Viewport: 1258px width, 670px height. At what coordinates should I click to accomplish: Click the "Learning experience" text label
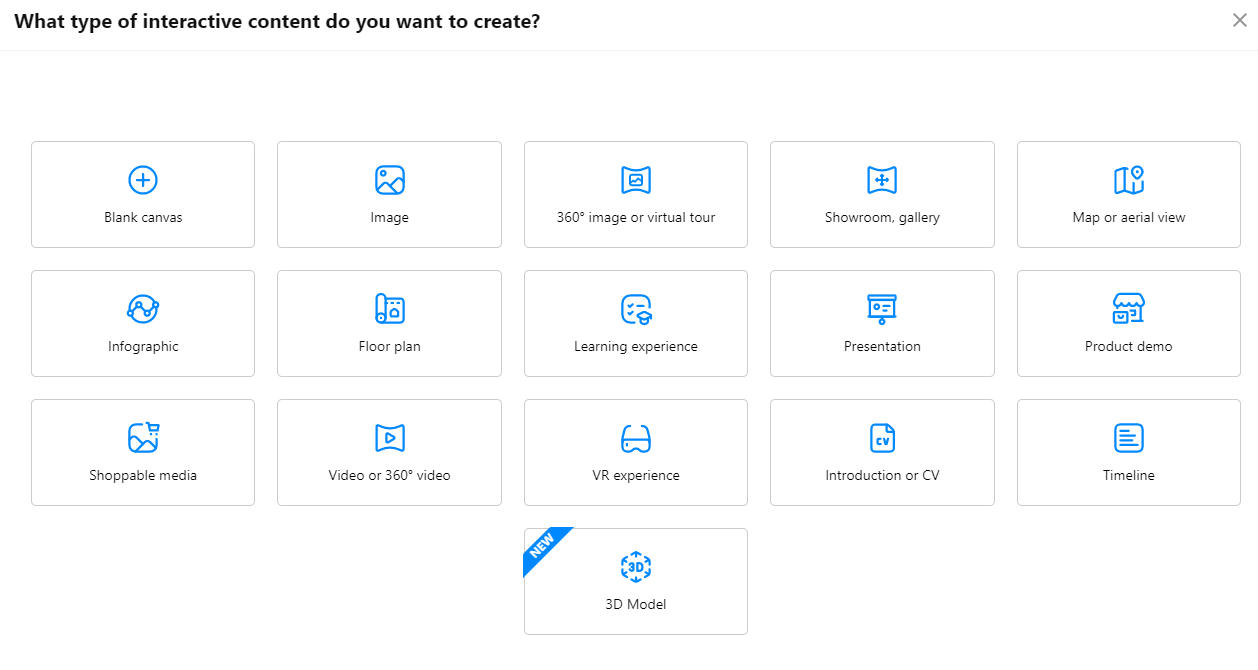[x=636, y=347]
